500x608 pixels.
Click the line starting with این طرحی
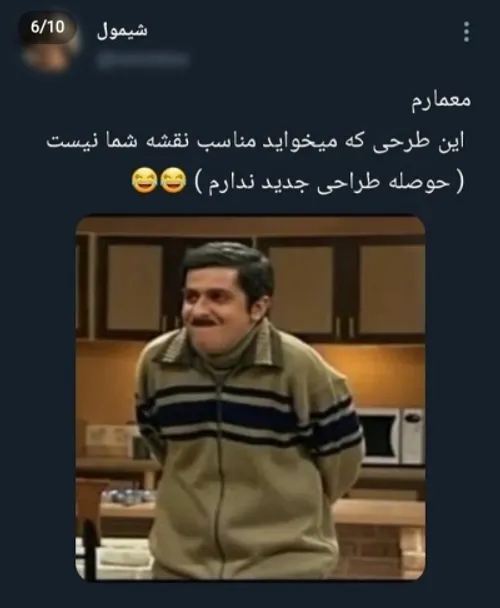[x=255, y=141]
